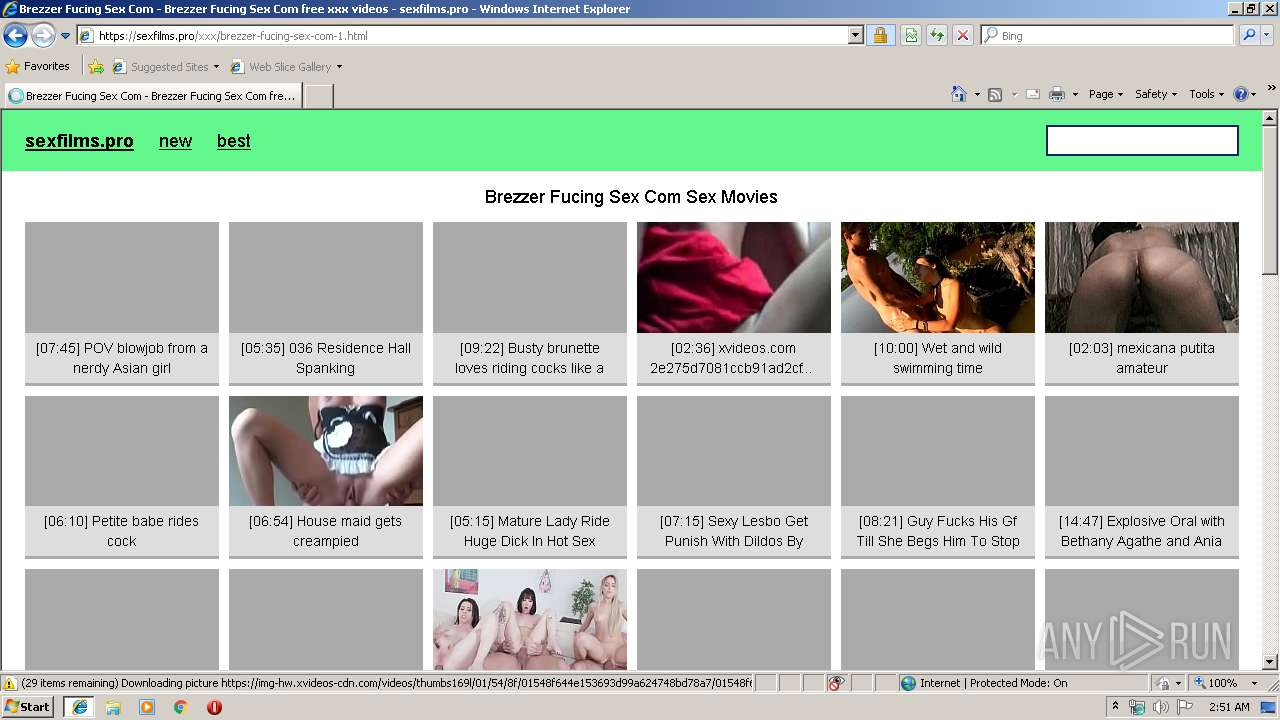1280x720 pixels.
Task: Click the security zone lock status icon
Action: click(1163, 683)
